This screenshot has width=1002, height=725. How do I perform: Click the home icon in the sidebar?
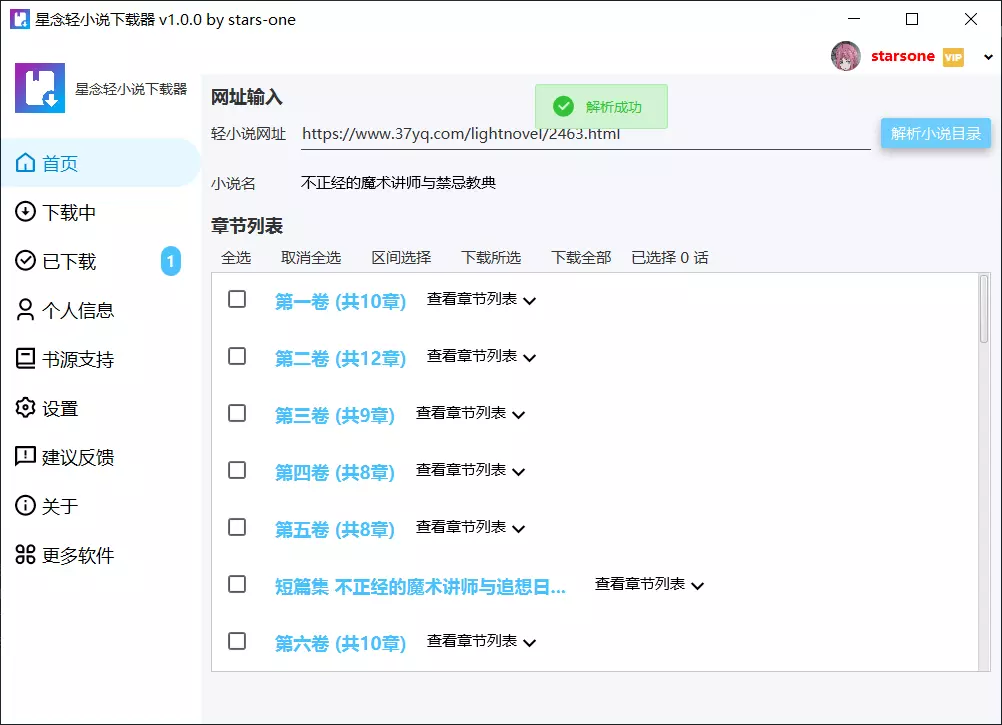point(25,163)
